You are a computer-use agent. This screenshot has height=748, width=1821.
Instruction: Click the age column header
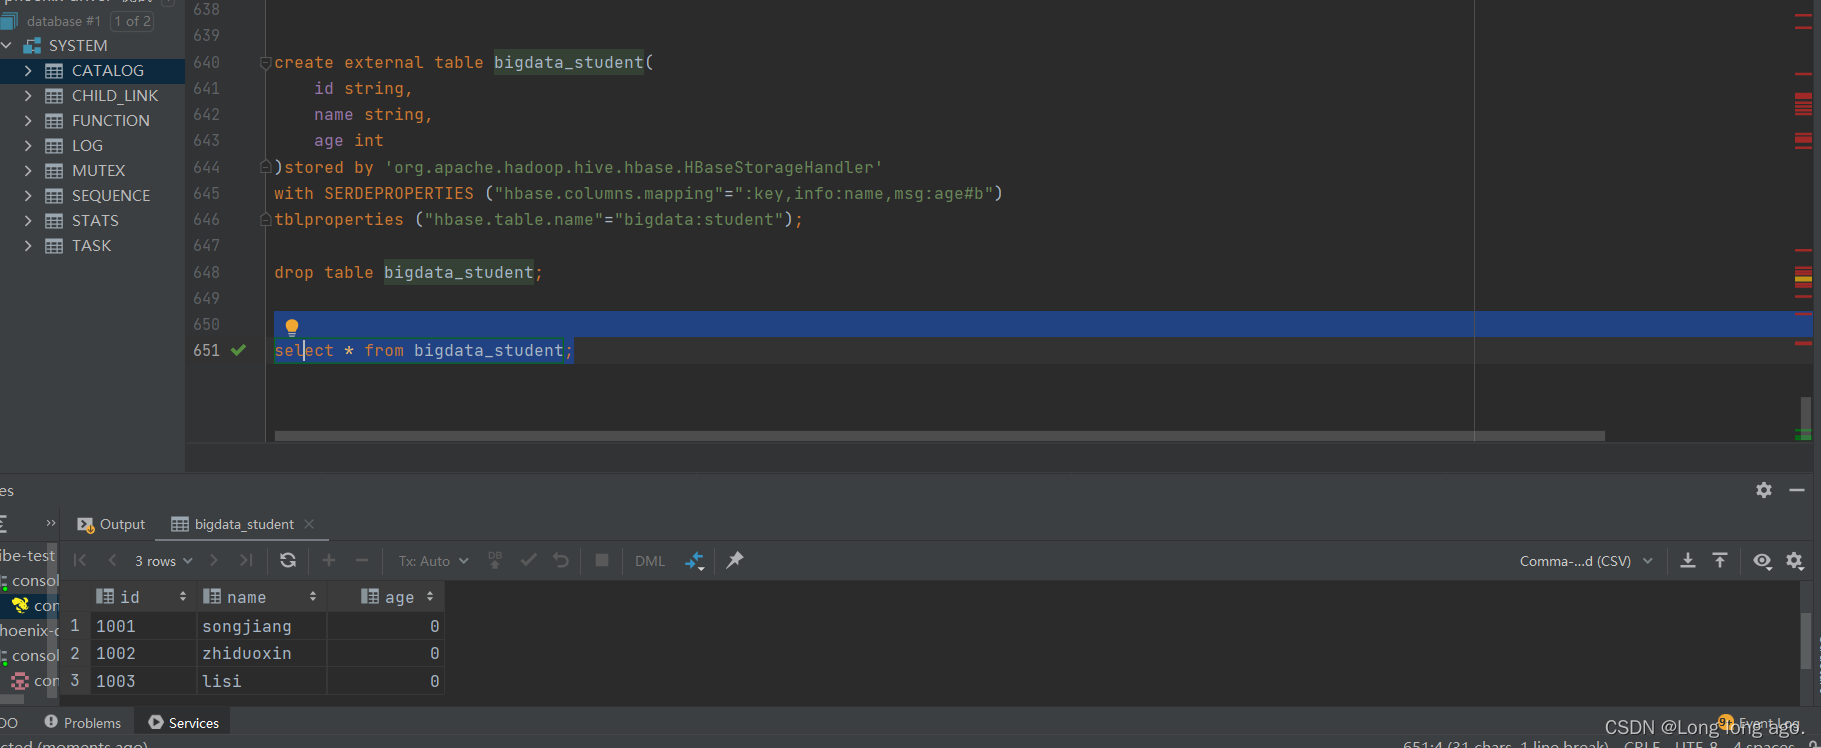point(386,597)
